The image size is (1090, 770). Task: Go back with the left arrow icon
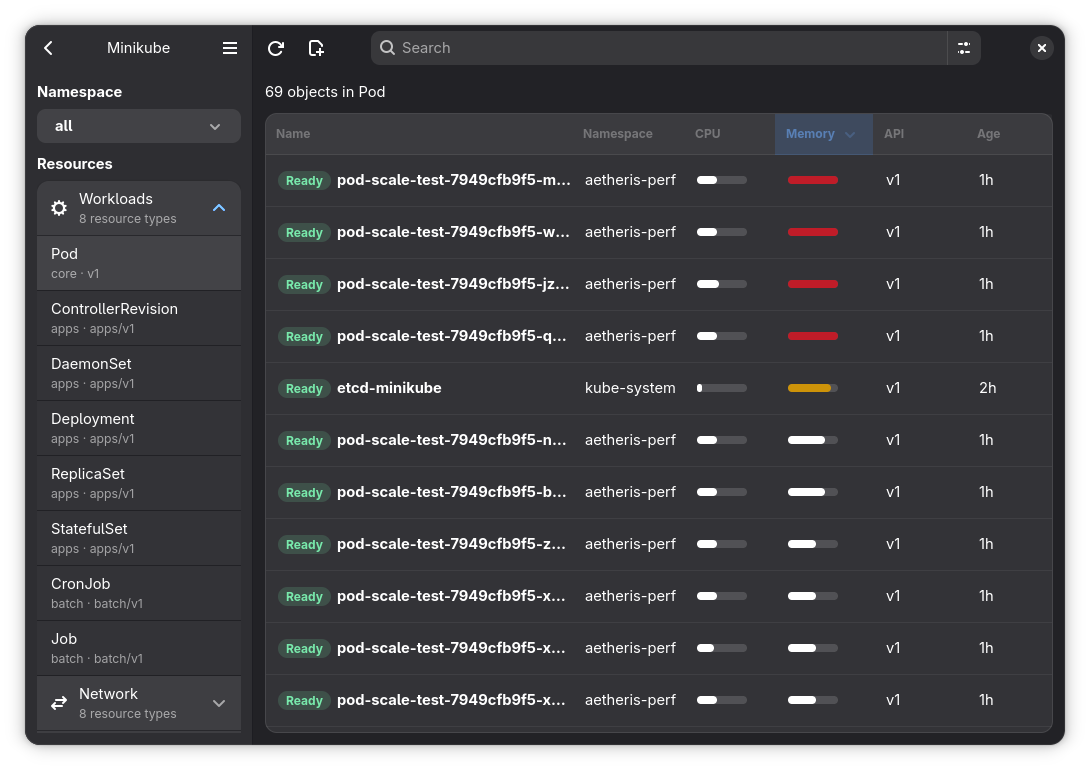(x=49, y=48)
